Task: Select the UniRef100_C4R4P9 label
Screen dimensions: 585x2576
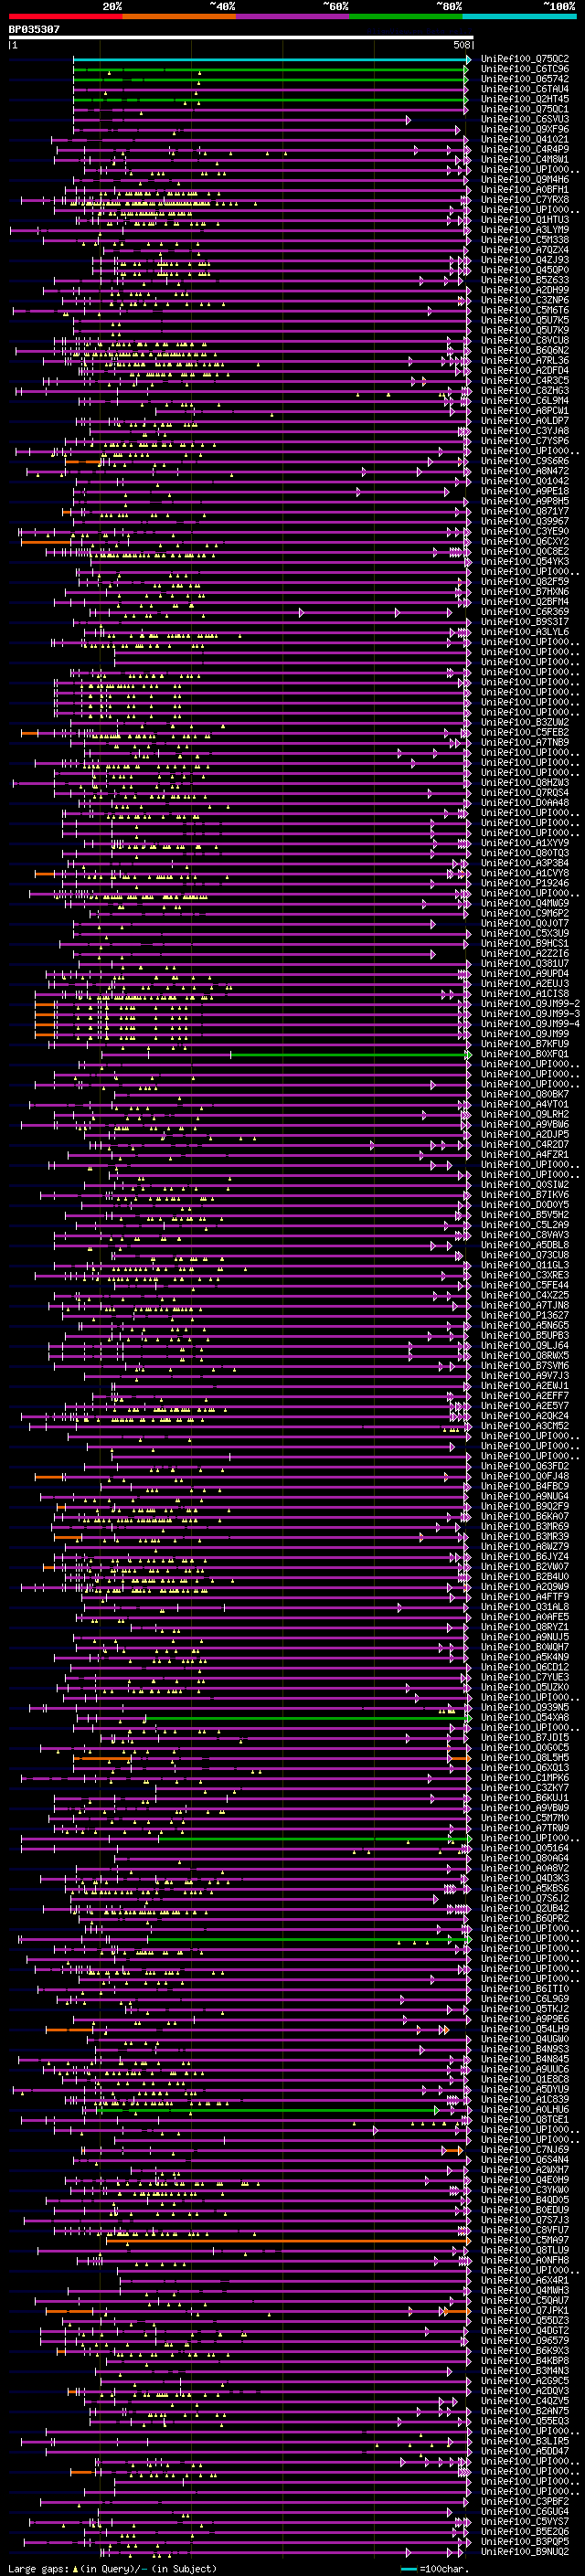Action: pos(525,150)
